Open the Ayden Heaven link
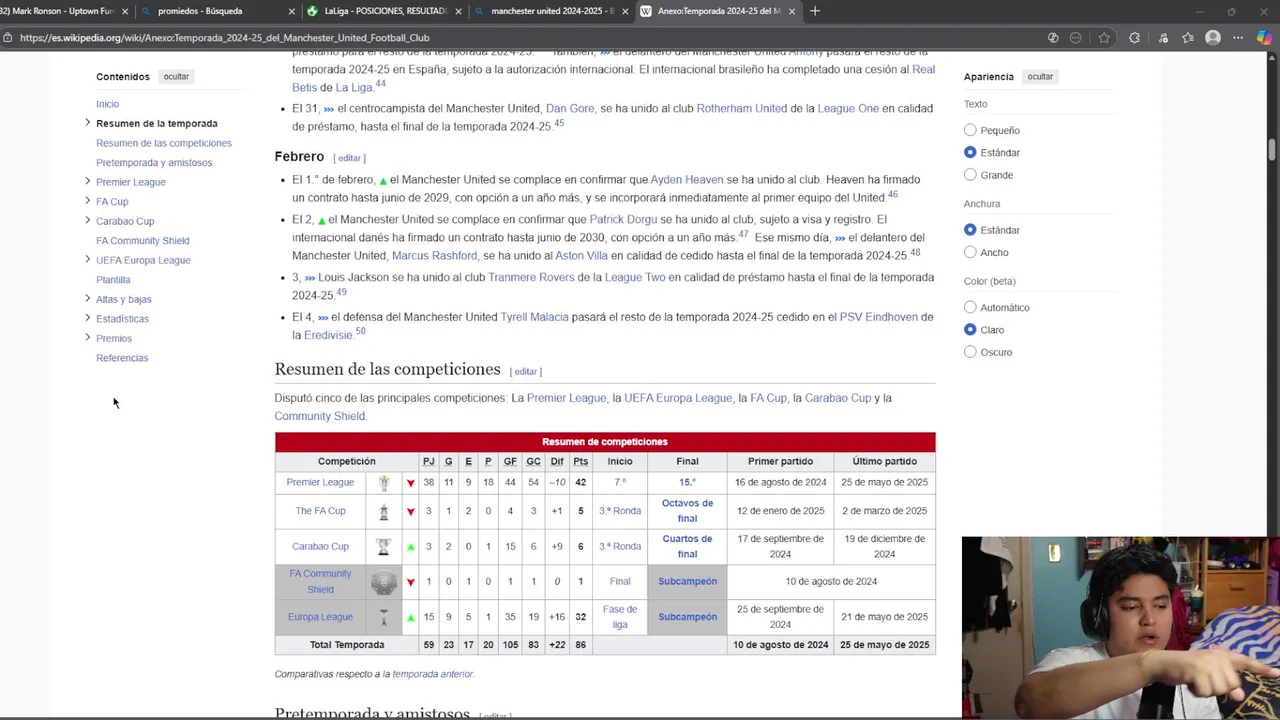The width and height of the screenshot is (1280, 720). (x=687, y=180)
